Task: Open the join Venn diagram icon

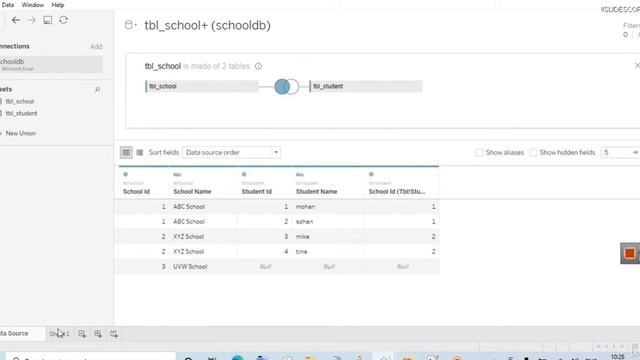Action: point(286,87)
